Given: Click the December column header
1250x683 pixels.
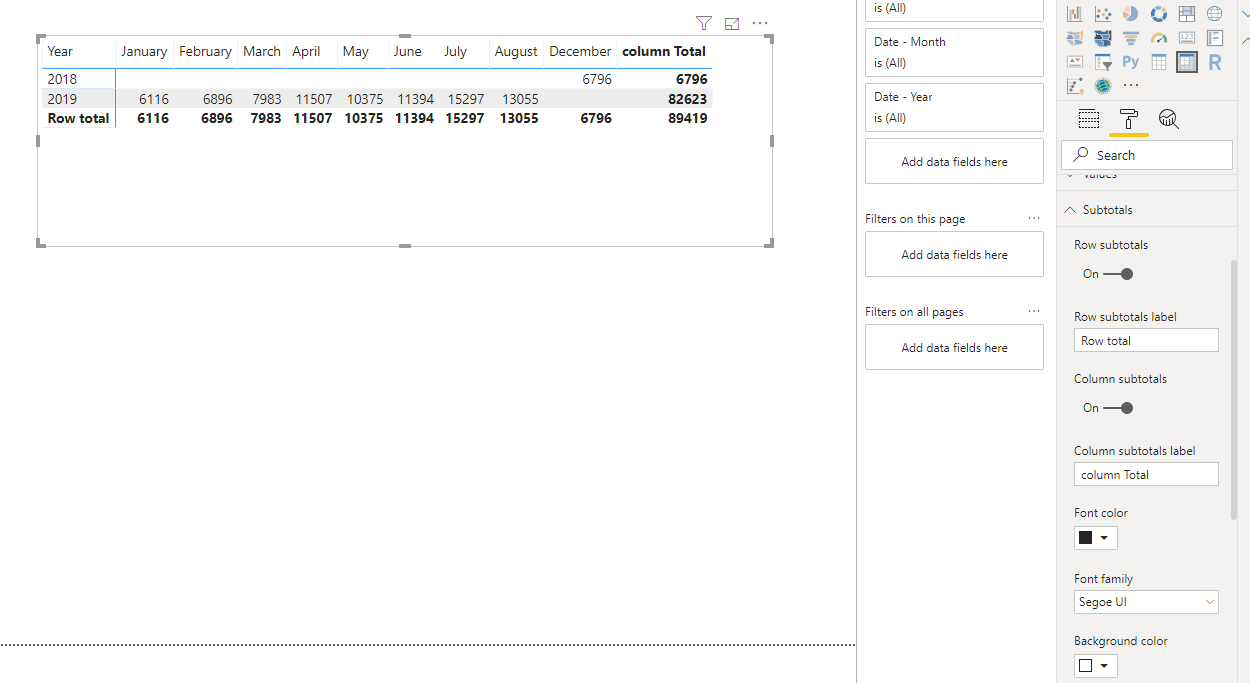Looking at the screenshot, I should tap(580, 51).
